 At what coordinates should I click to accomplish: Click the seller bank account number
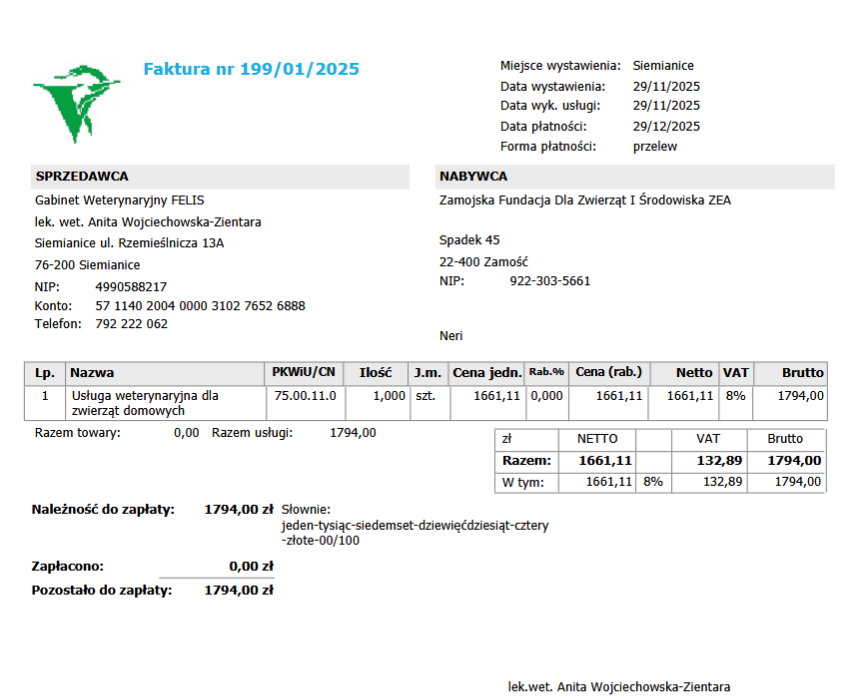[200, 306]
